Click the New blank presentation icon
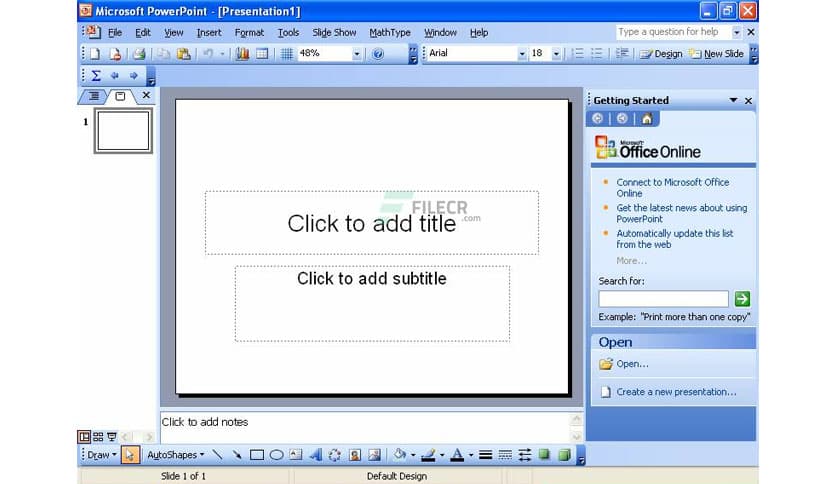This screenshot has width=836, height=484. (95, 53)
